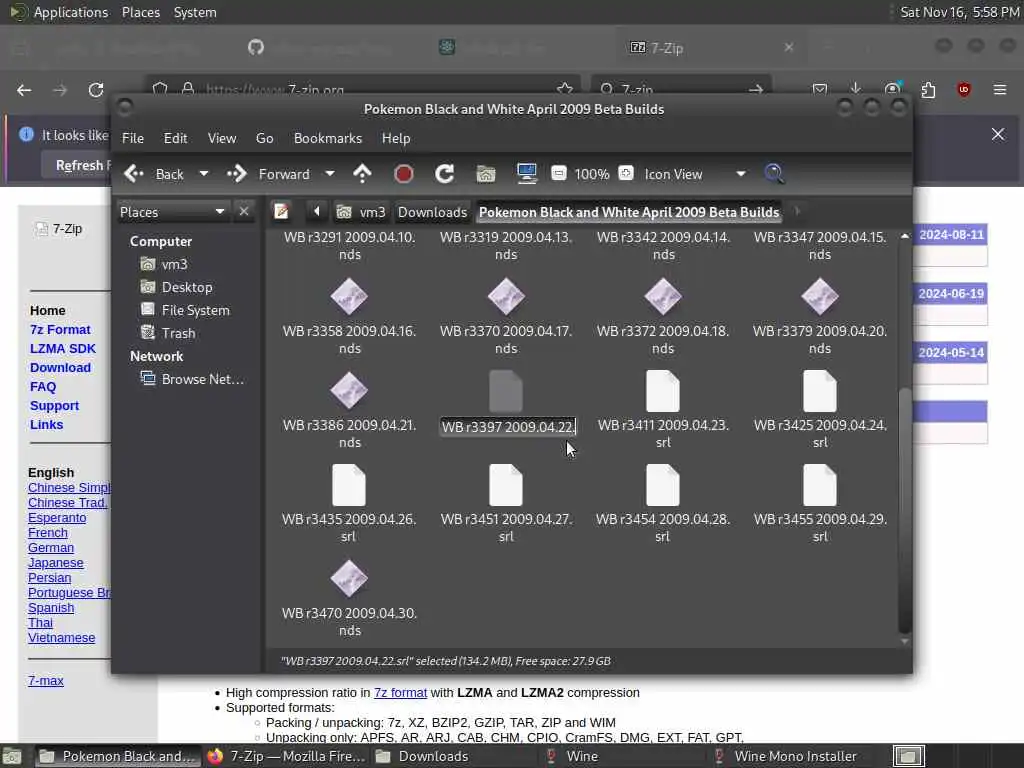Image resolution: width=1024 pixels, height=768 pixels.
Task: Open the Computer toolbar icon
Action: click(x=526, y=174)
